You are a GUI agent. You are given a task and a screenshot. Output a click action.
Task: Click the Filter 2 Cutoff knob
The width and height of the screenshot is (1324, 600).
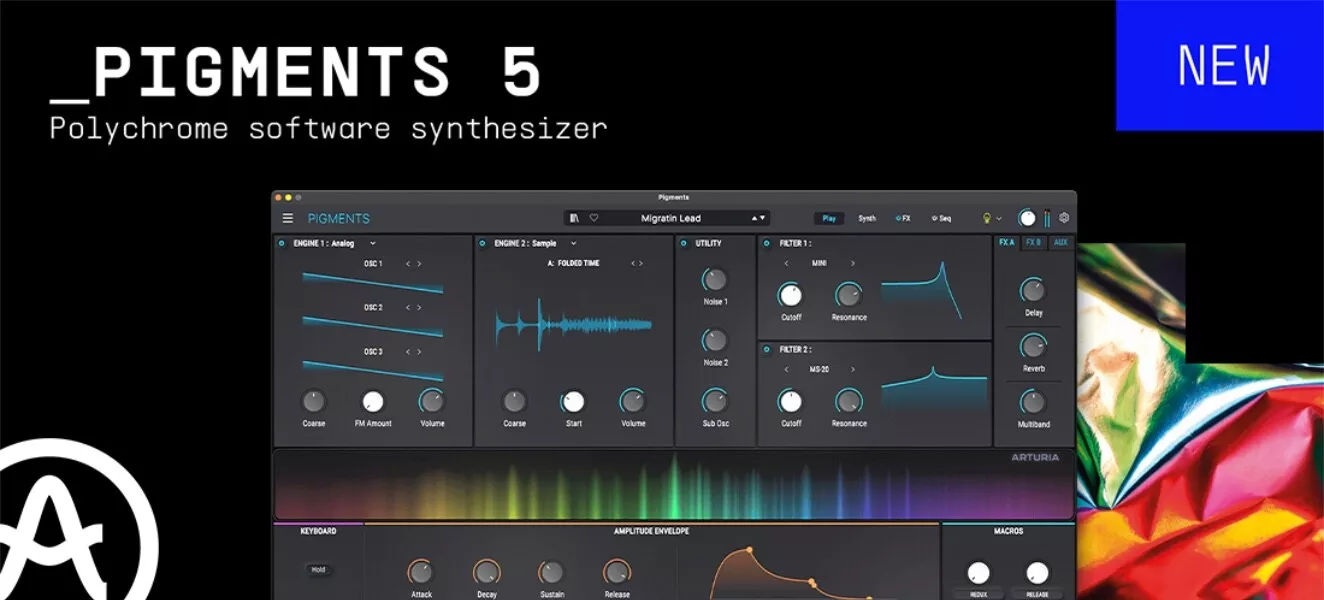(x=791, y=401)
